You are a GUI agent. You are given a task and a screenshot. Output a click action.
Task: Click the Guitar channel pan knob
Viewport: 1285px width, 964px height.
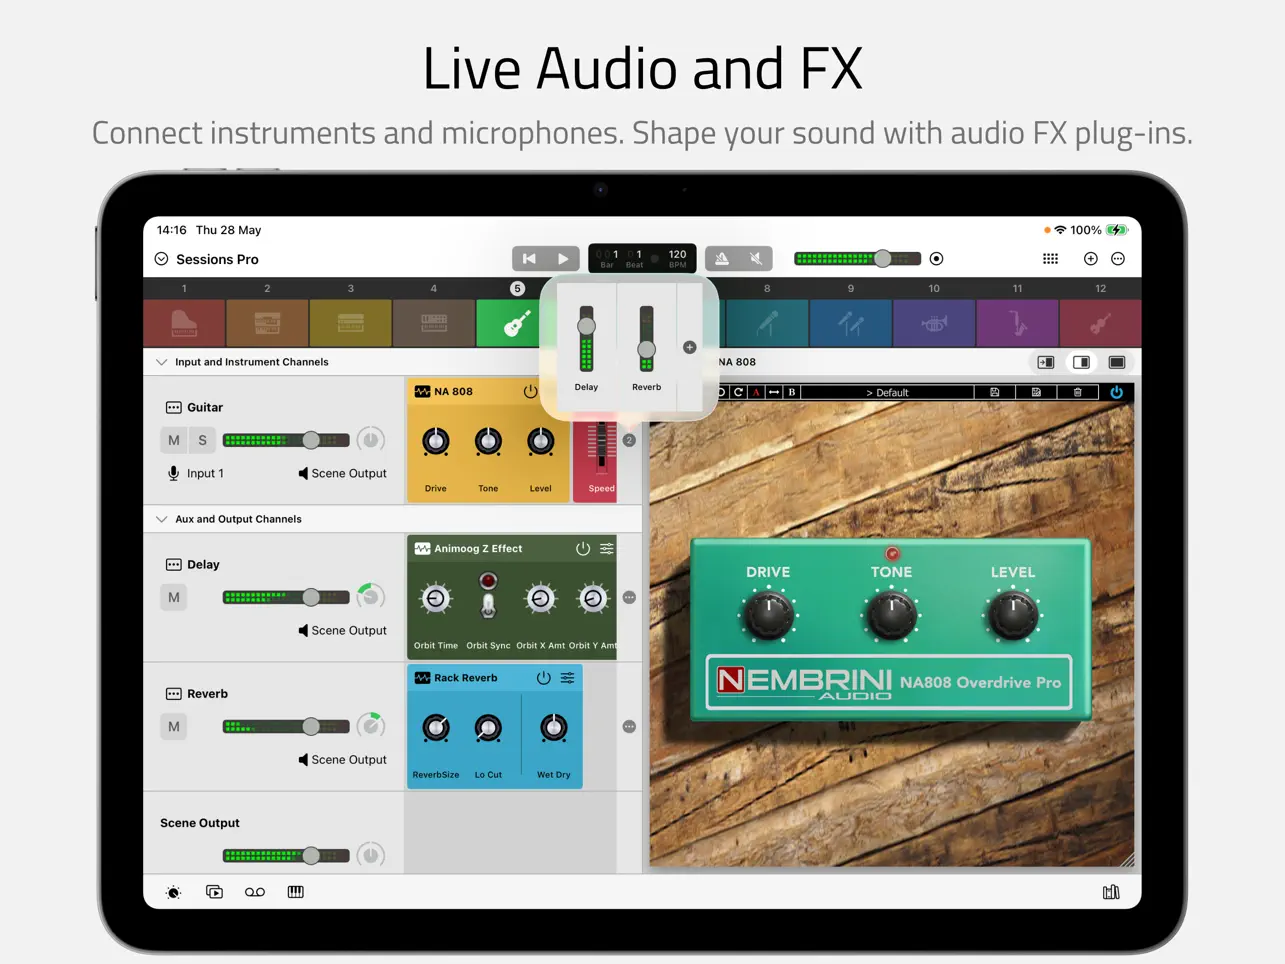(x=371, y=440)
